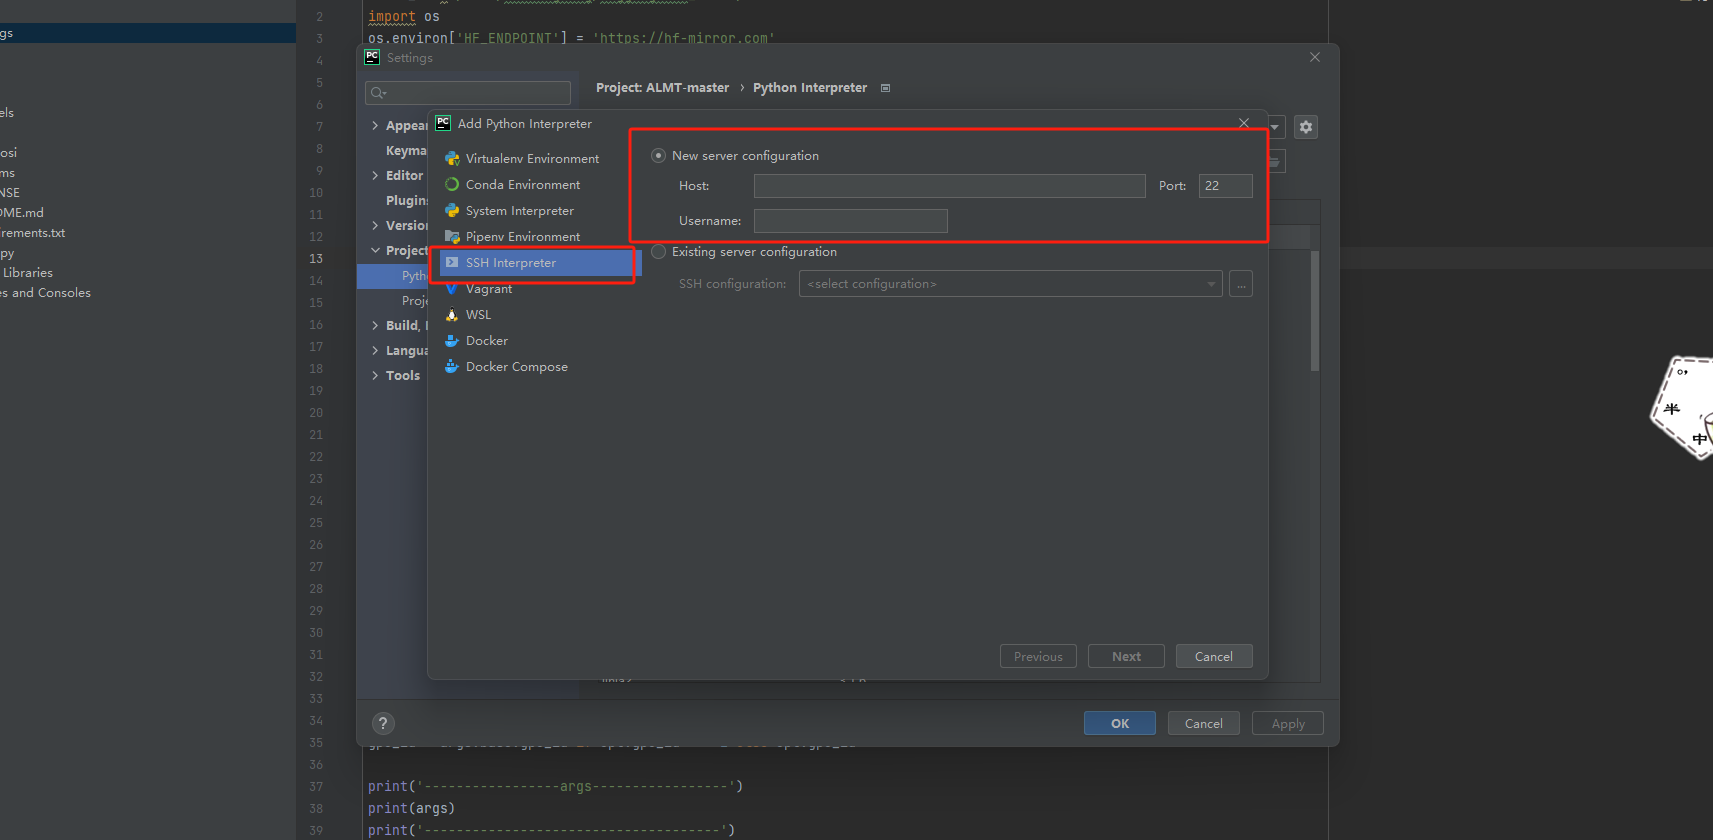The width and height of the screenshot is (1713, 840).
Task: Click the Port field showing 22
Action: [1225, 186]
